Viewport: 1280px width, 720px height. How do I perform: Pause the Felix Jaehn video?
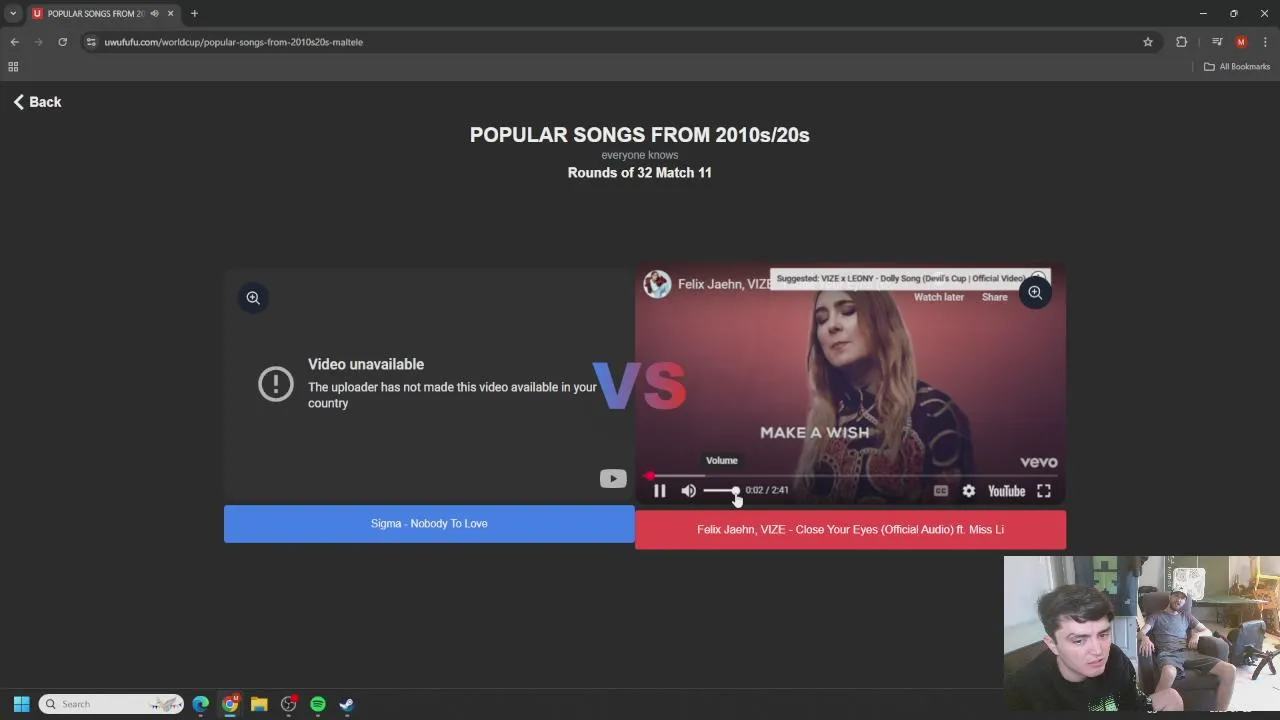(659, 491)
